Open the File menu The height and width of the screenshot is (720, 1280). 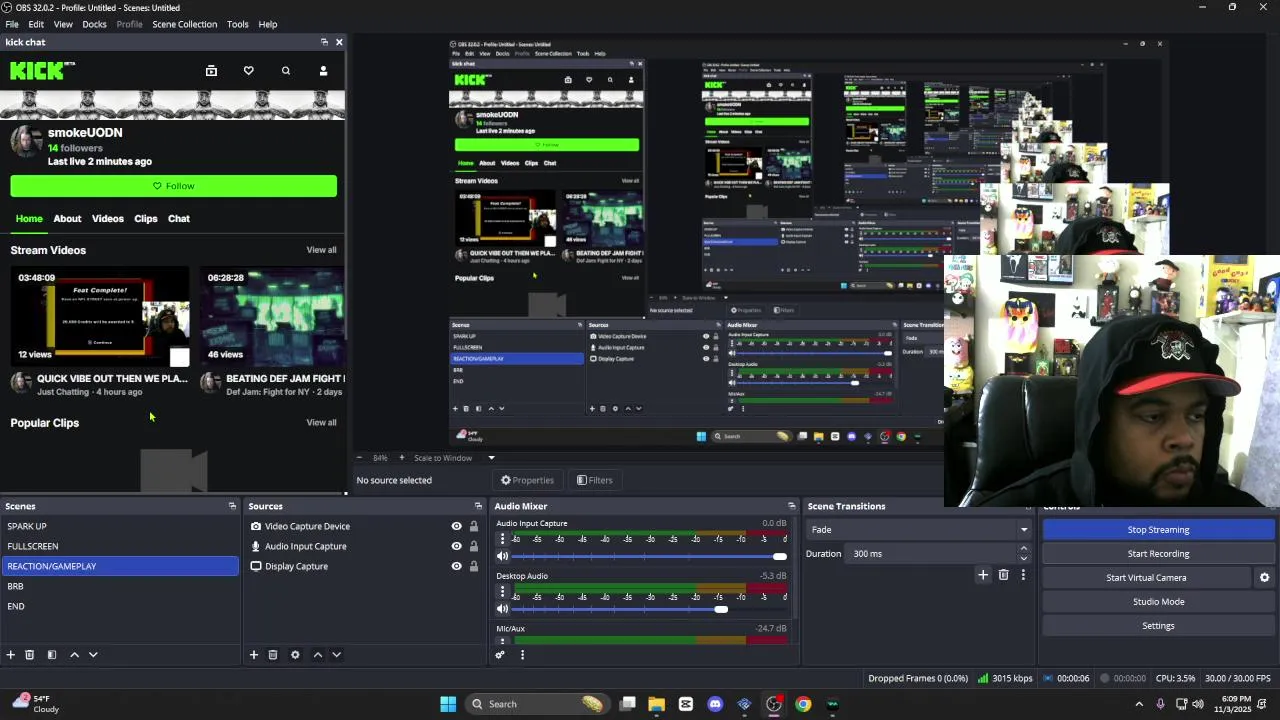(x=12, y=24)
